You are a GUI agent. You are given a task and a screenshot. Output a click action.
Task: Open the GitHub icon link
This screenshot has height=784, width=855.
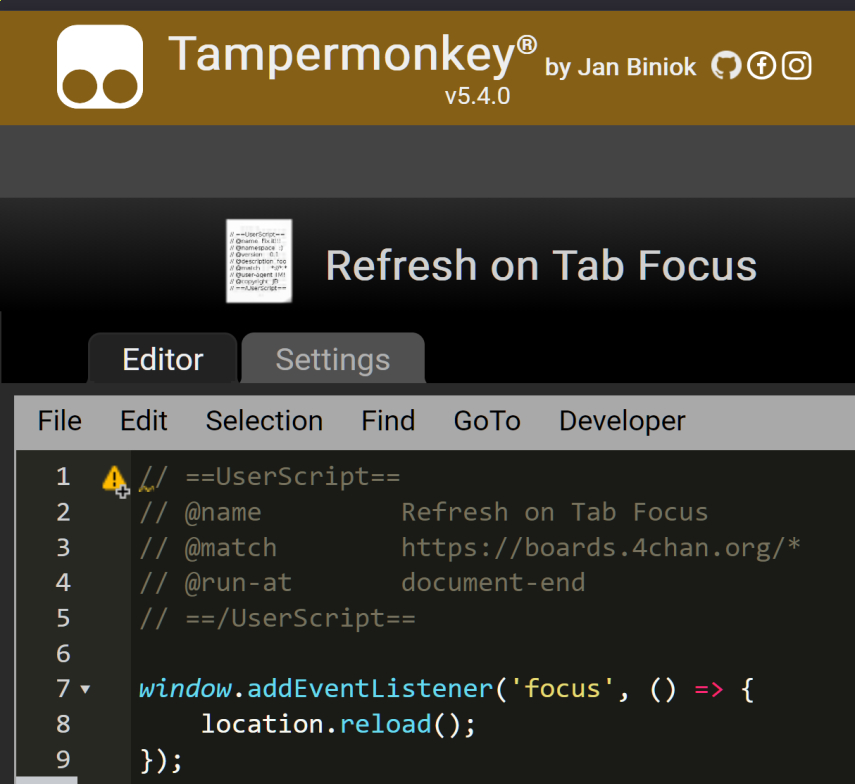[726, 66]
